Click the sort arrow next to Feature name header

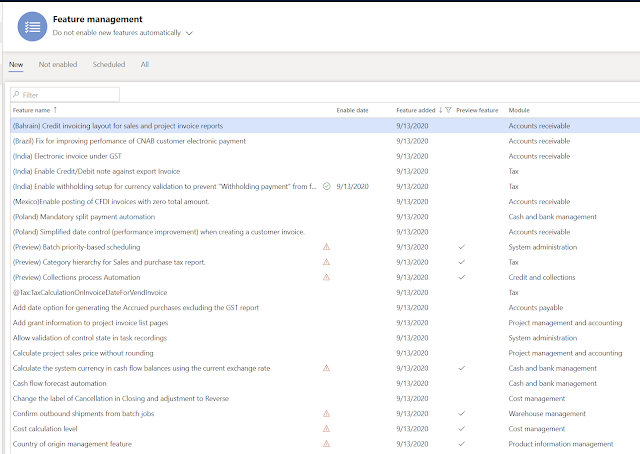pos(56,110)
